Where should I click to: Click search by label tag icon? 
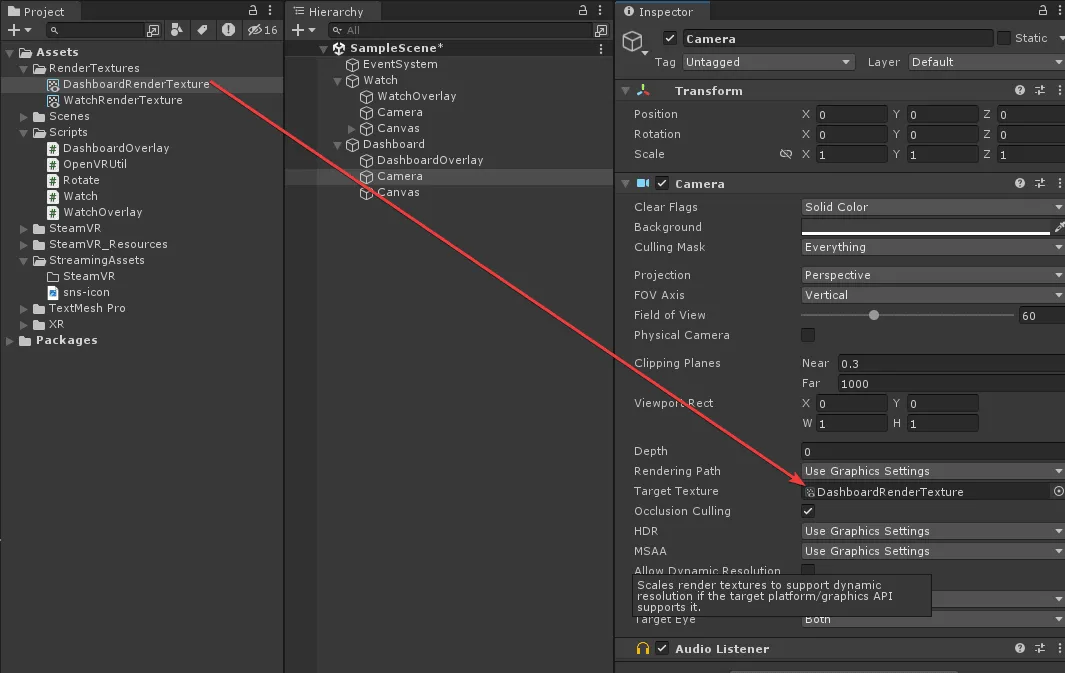tap(202, 30)
